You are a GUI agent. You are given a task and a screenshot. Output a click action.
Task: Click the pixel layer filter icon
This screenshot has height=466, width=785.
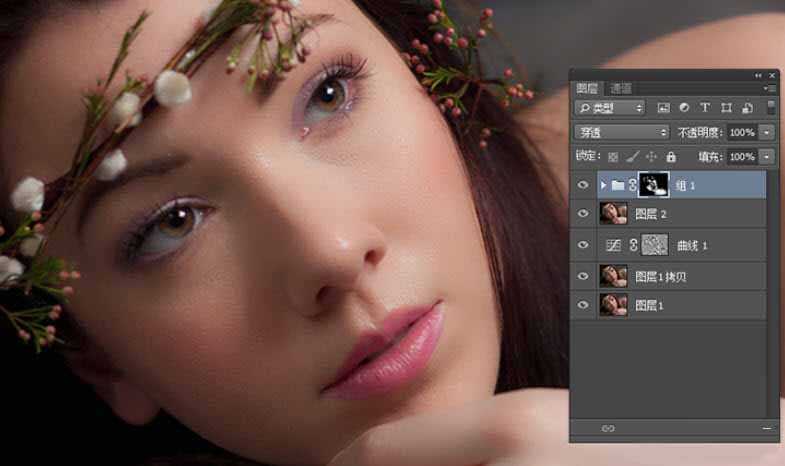coord(664,108)
